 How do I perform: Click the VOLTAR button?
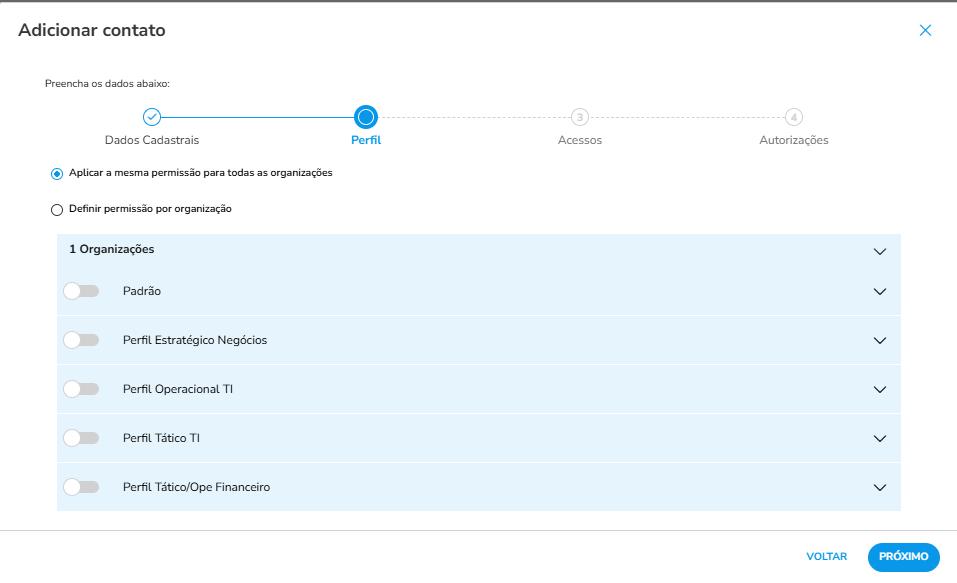tap(826, 557)
